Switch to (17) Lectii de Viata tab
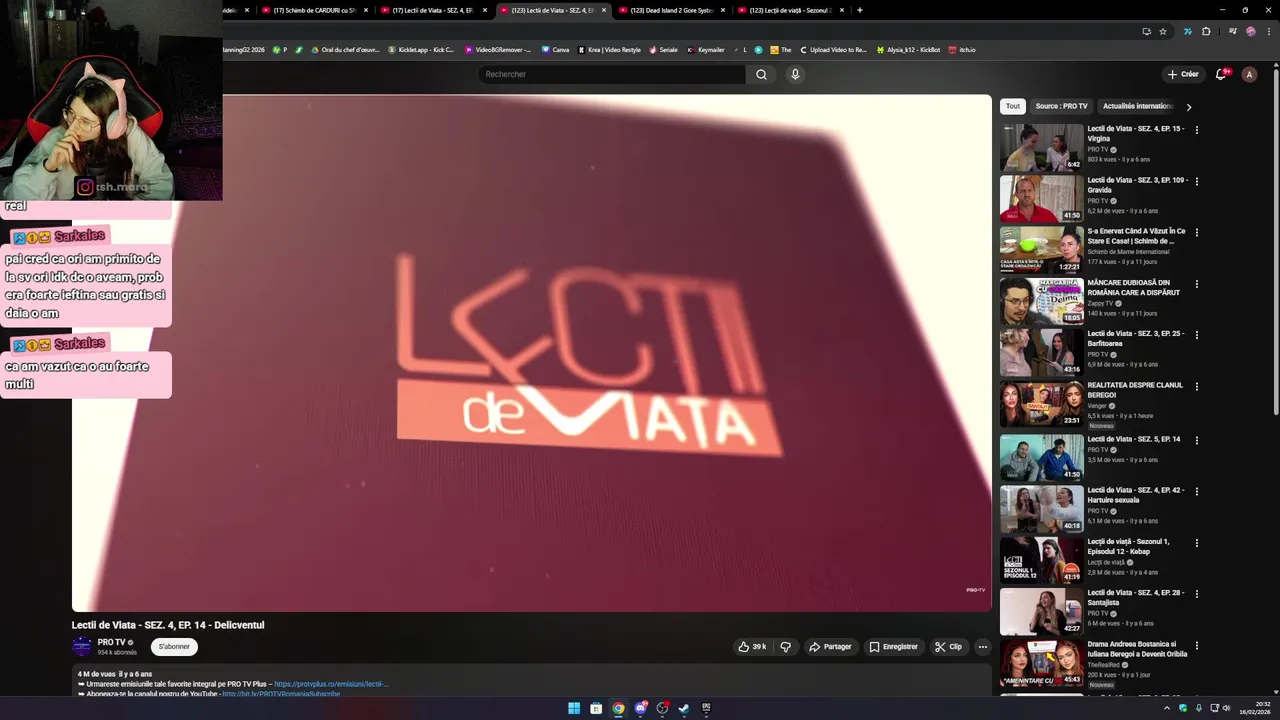 tap(433, 10)
